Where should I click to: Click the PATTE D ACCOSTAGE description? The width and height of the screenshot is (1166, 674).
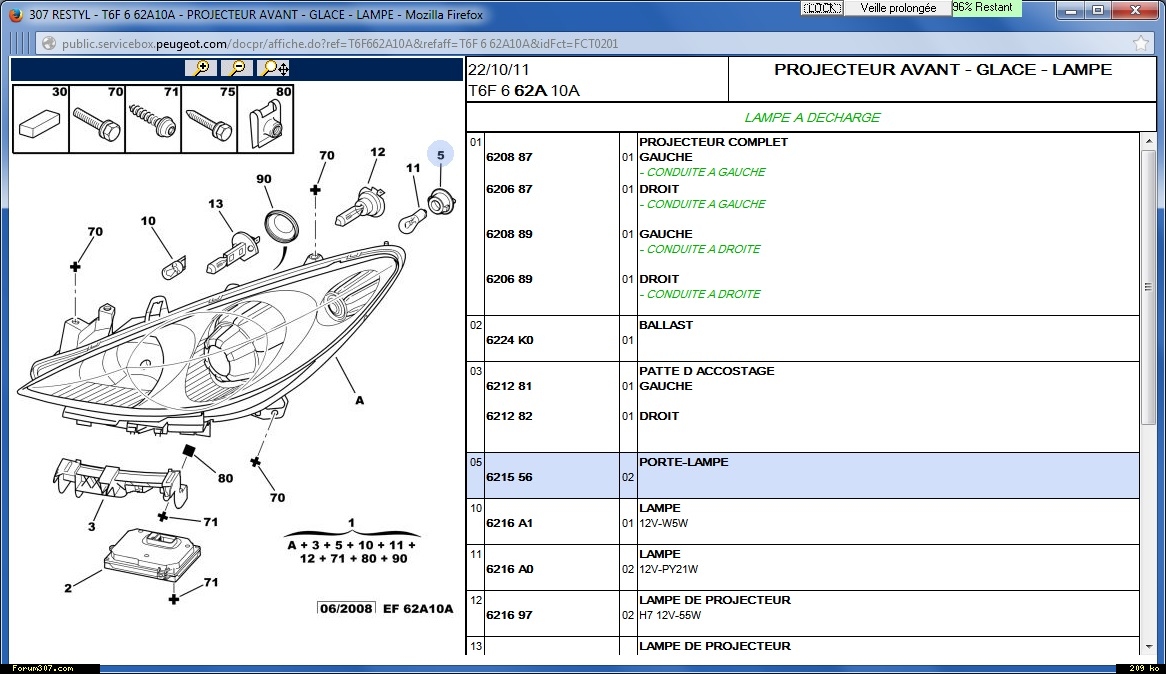coord(706,371)
